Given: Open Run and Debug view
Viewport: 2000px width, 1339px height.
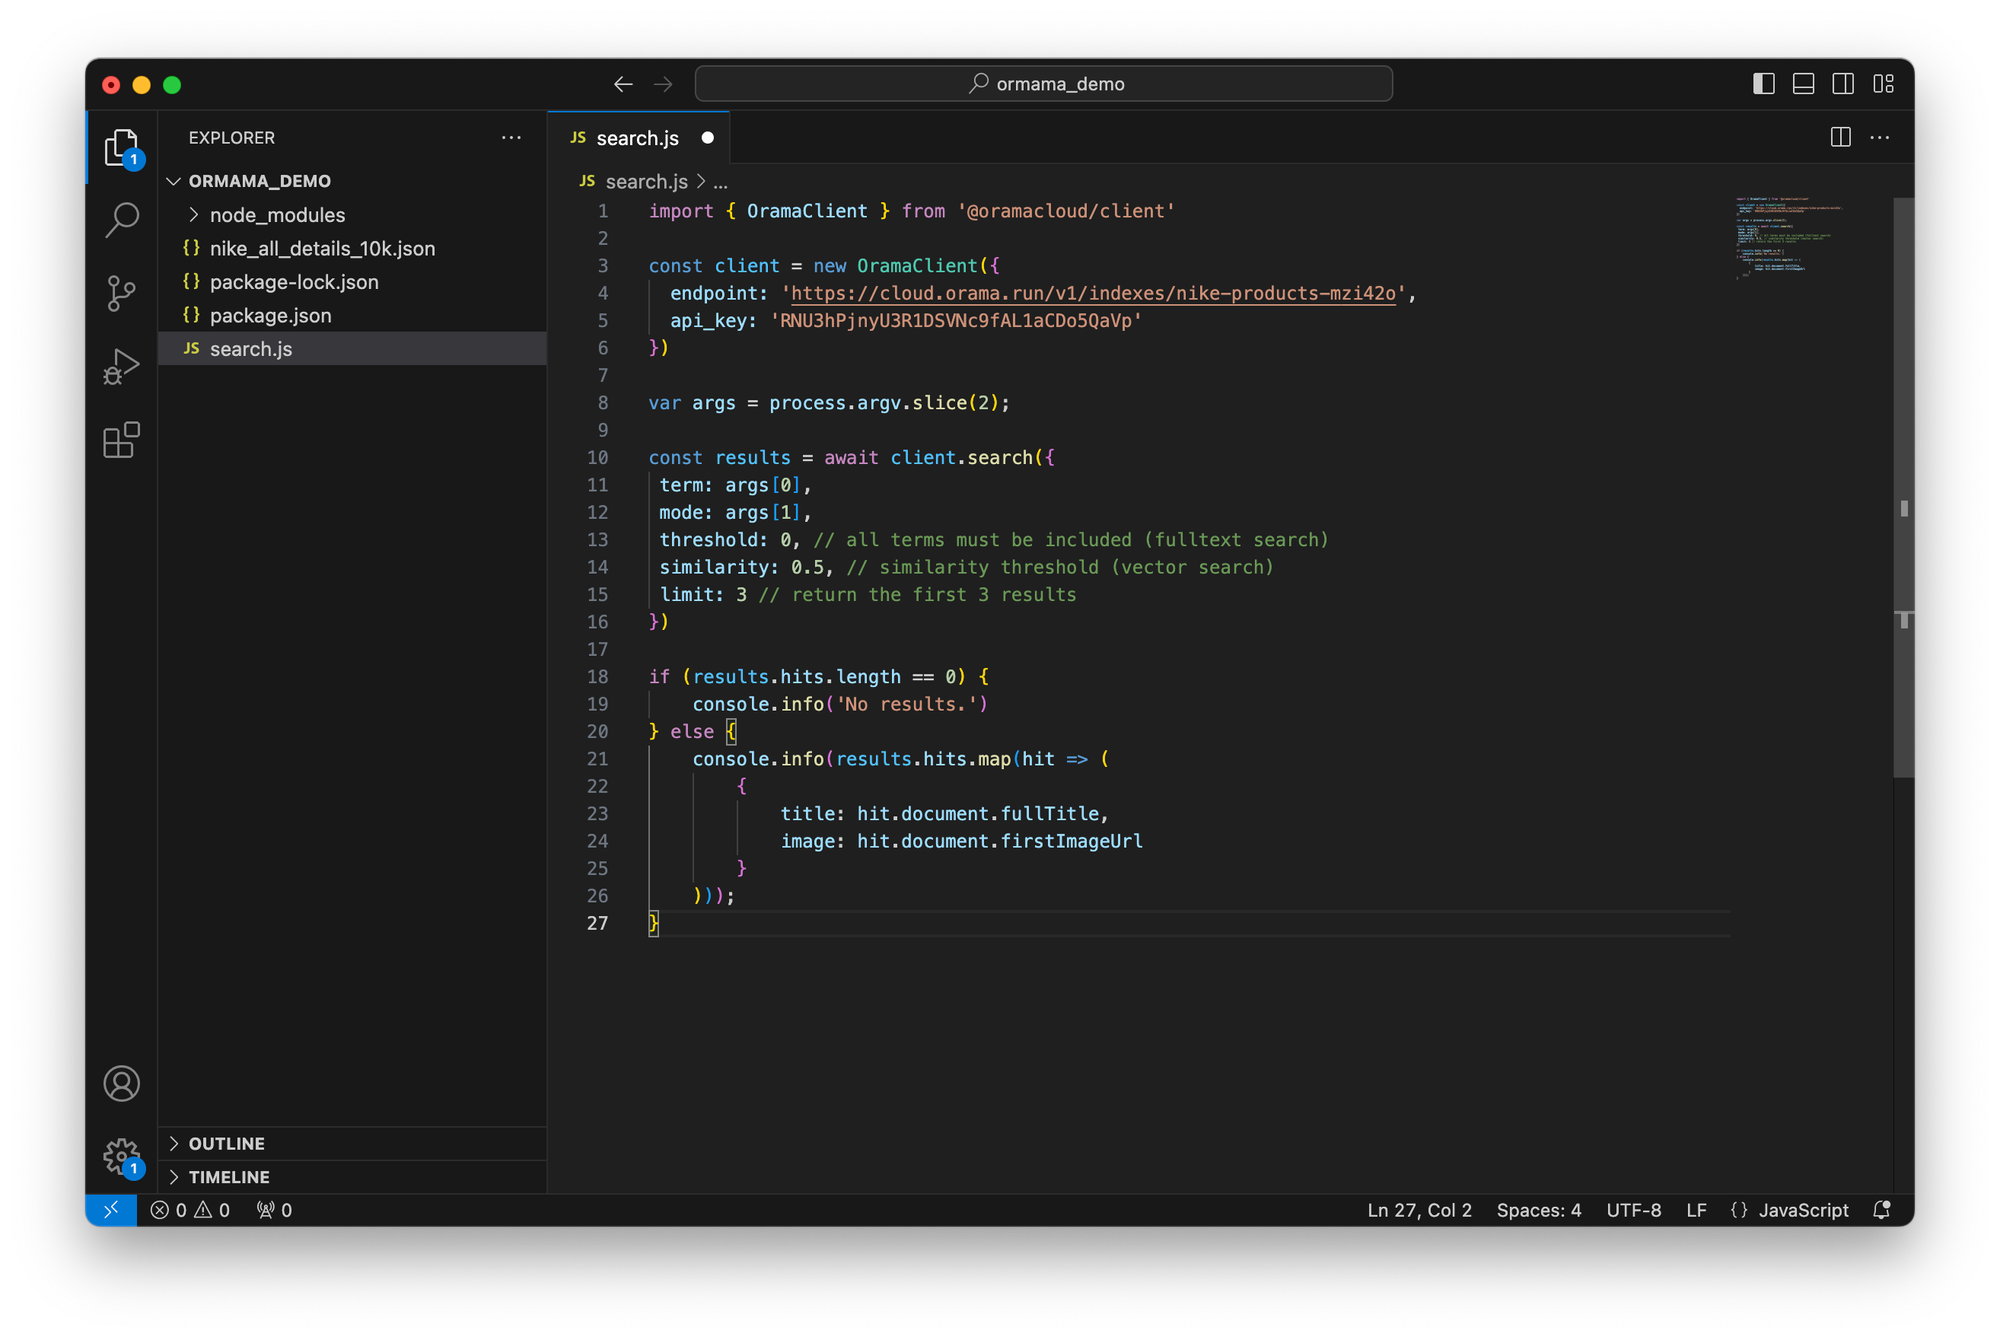Looking at the screenshot, I should pos(122,366).
